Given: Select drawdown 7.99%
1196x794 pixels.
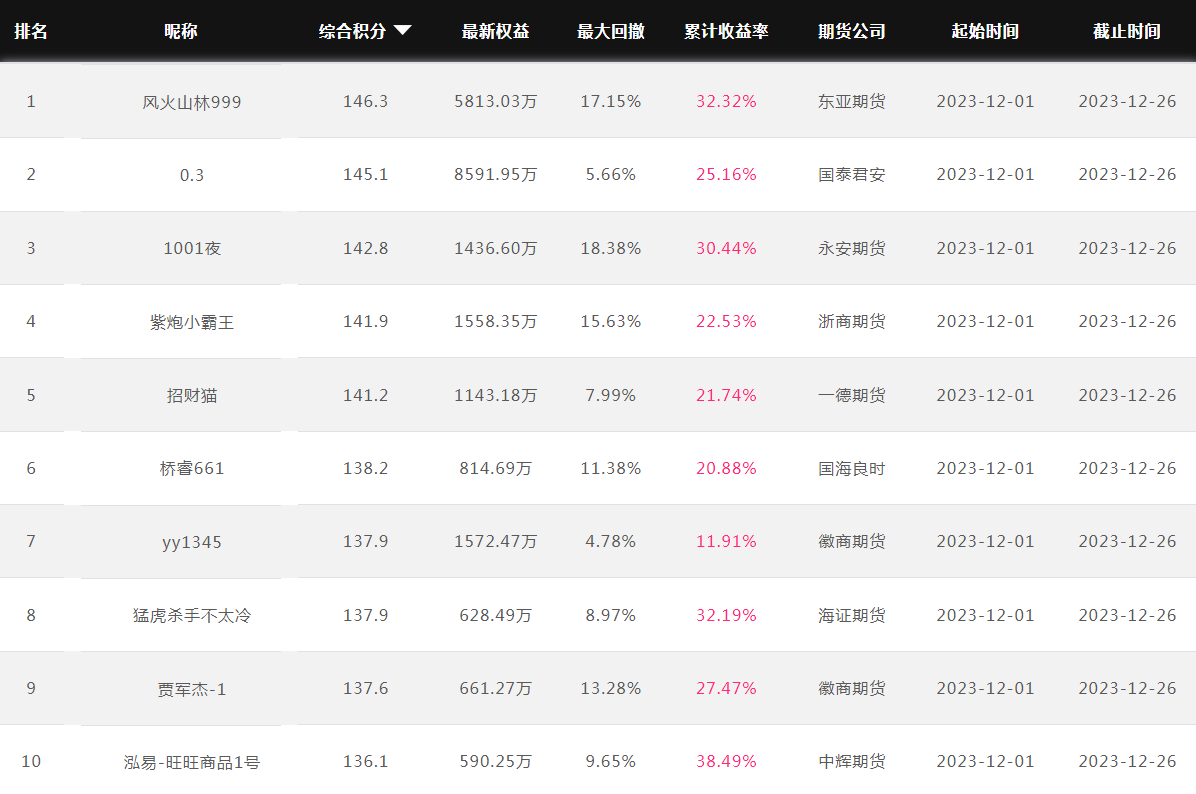Looking at the screenshot, I should click(611, 395).
